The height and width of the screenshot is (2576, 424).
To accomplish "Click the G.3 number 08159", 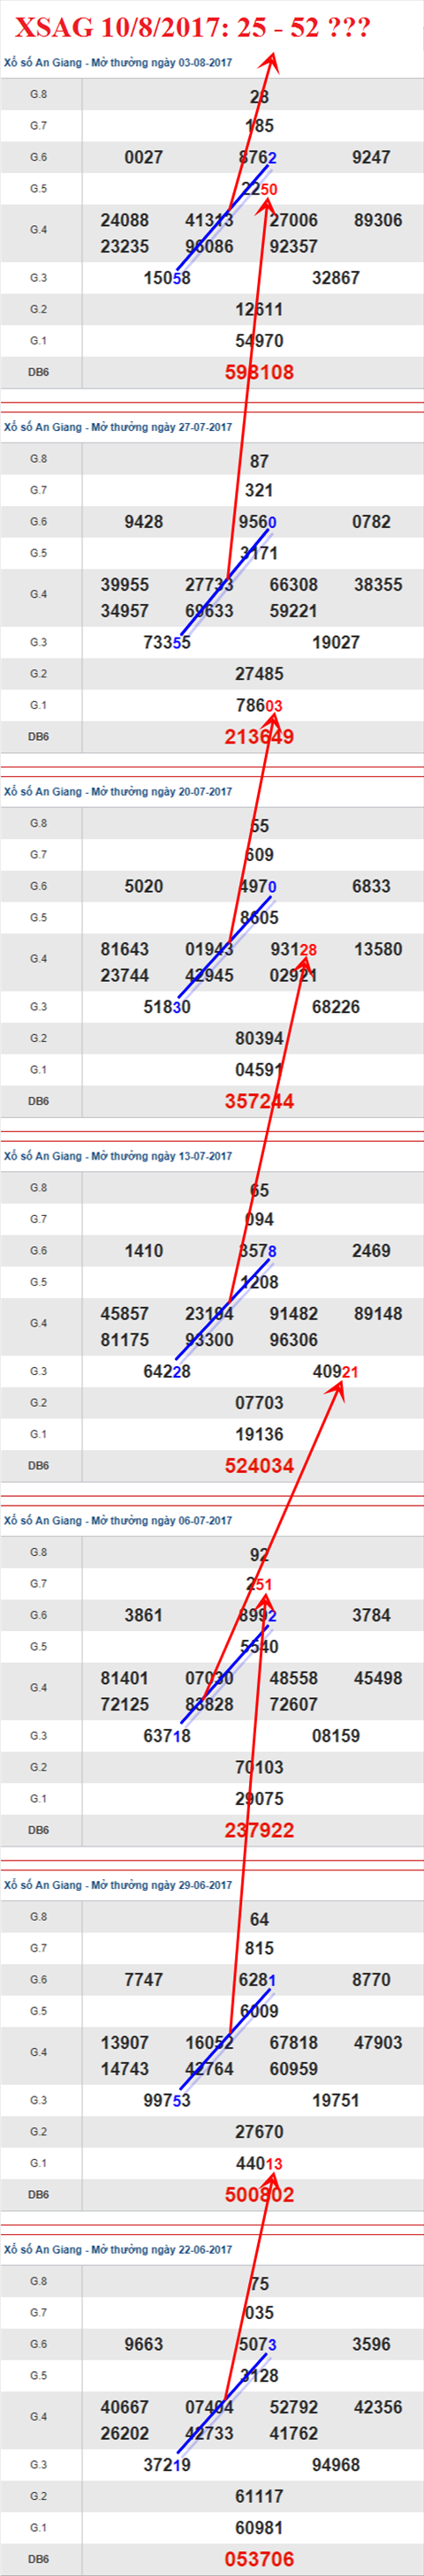I will coord(336,1736).
